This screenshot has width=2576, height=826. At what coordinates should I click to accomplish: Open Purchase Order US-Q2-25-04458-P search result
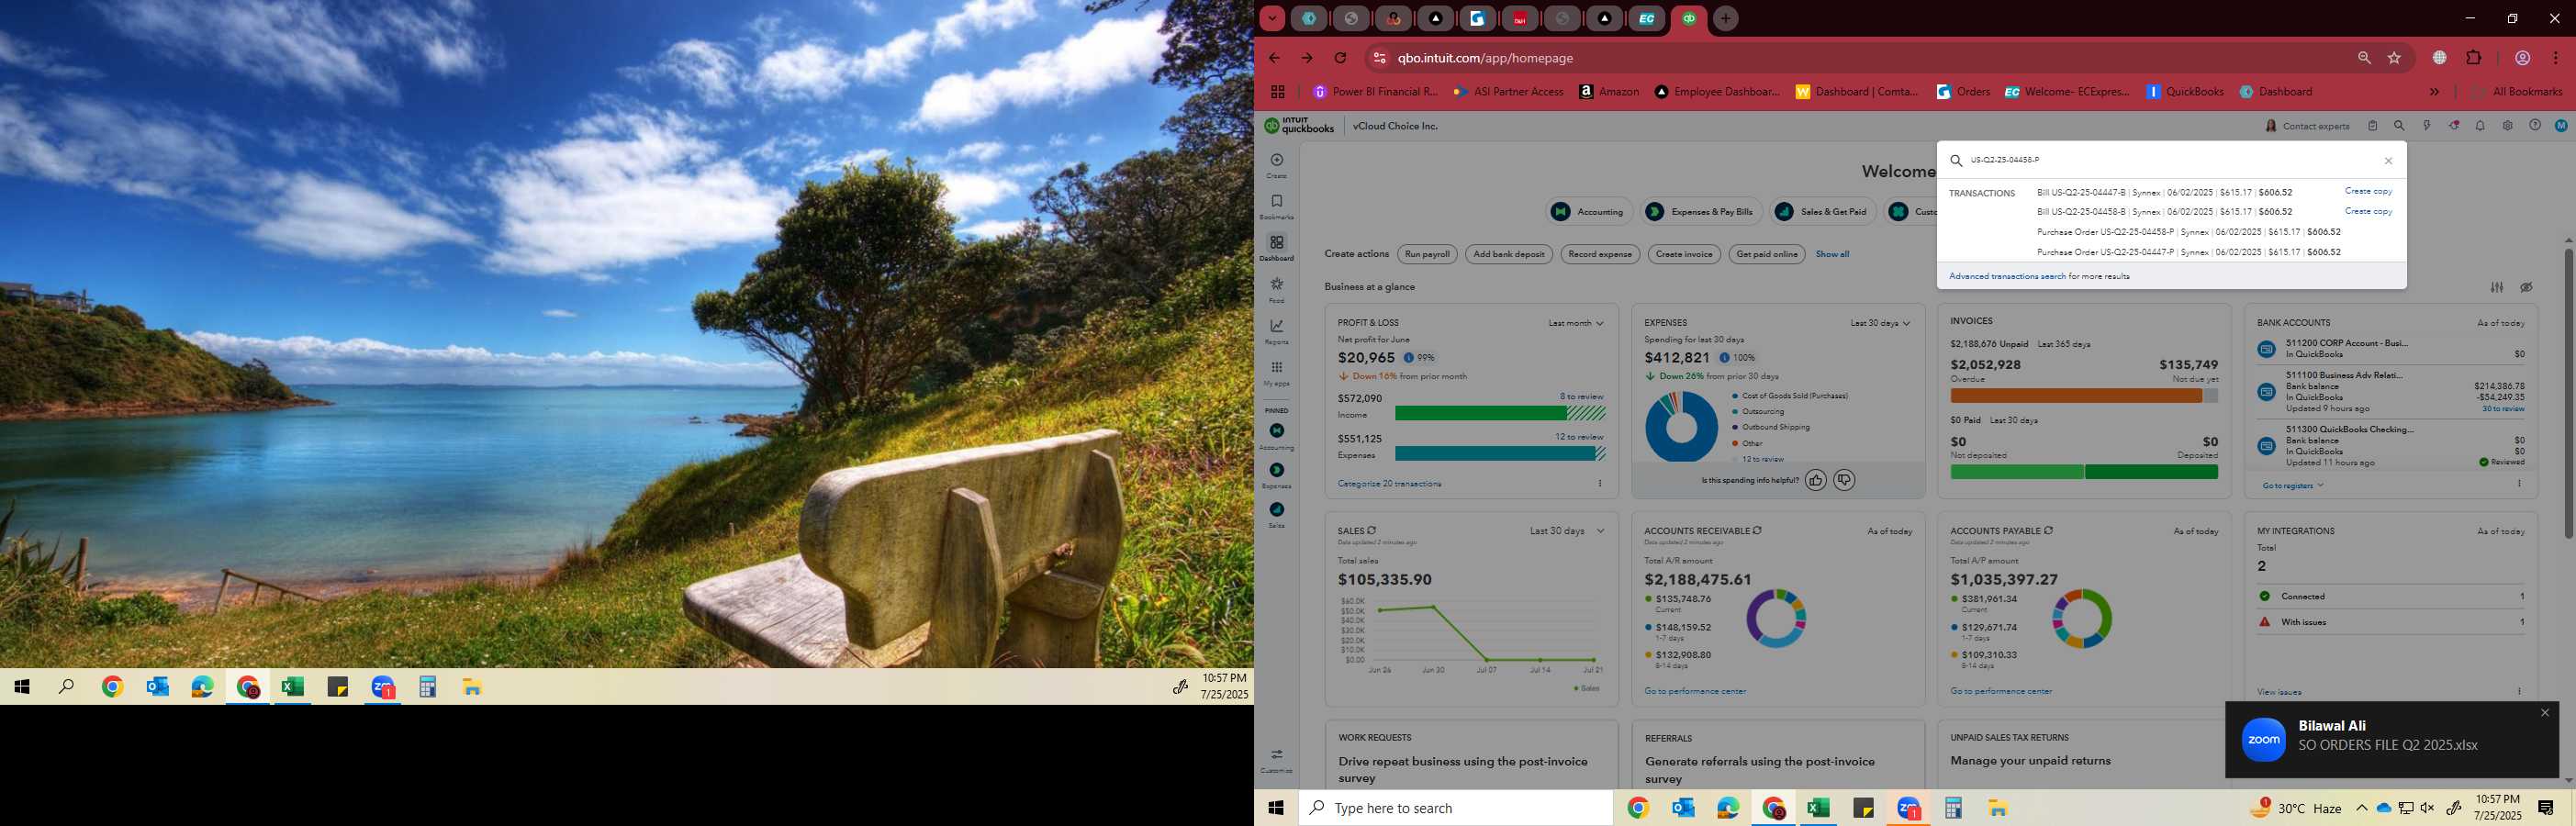[2188, 232]
